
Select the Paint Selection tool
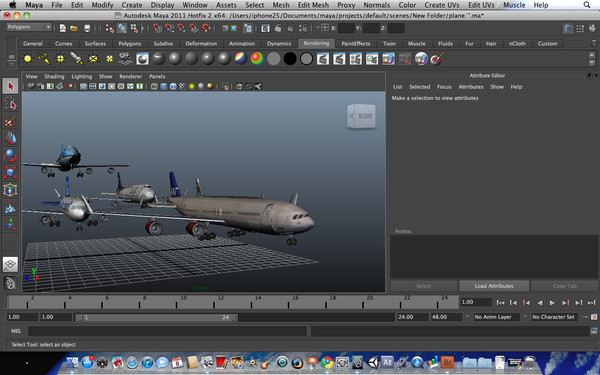pos(10,121)
